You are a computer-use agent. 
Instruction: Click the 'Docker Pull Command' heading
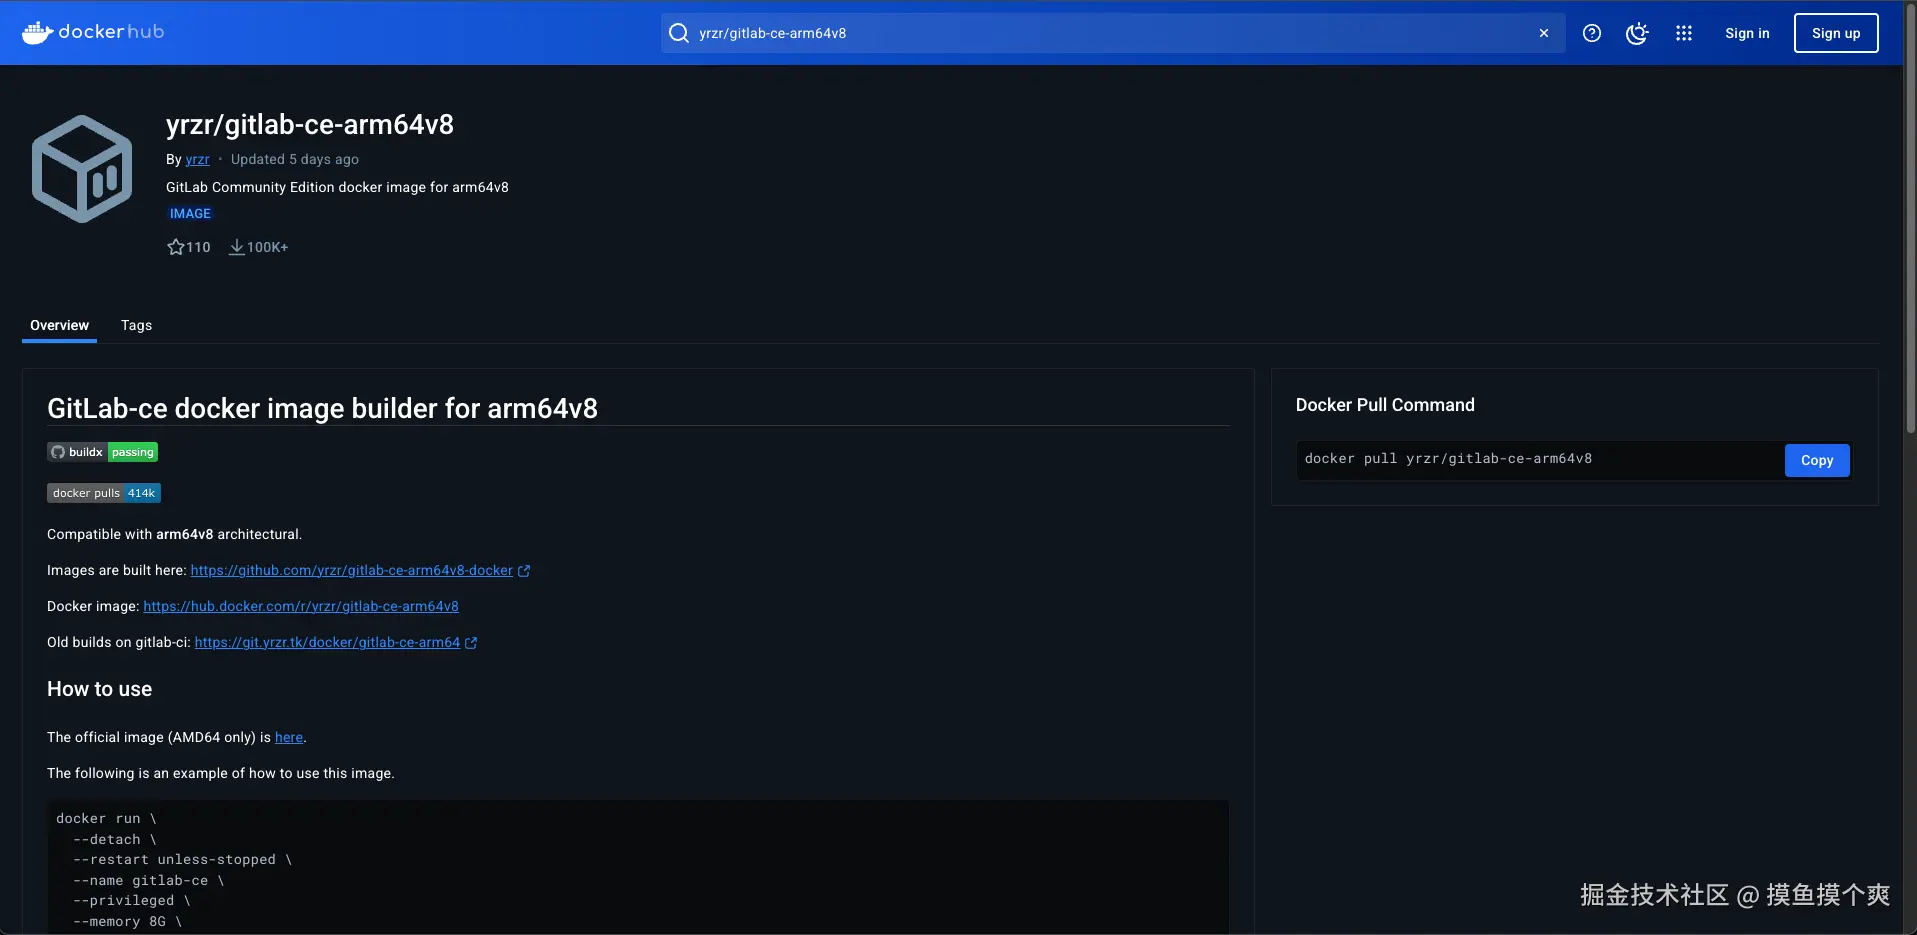click(1385, 405)
